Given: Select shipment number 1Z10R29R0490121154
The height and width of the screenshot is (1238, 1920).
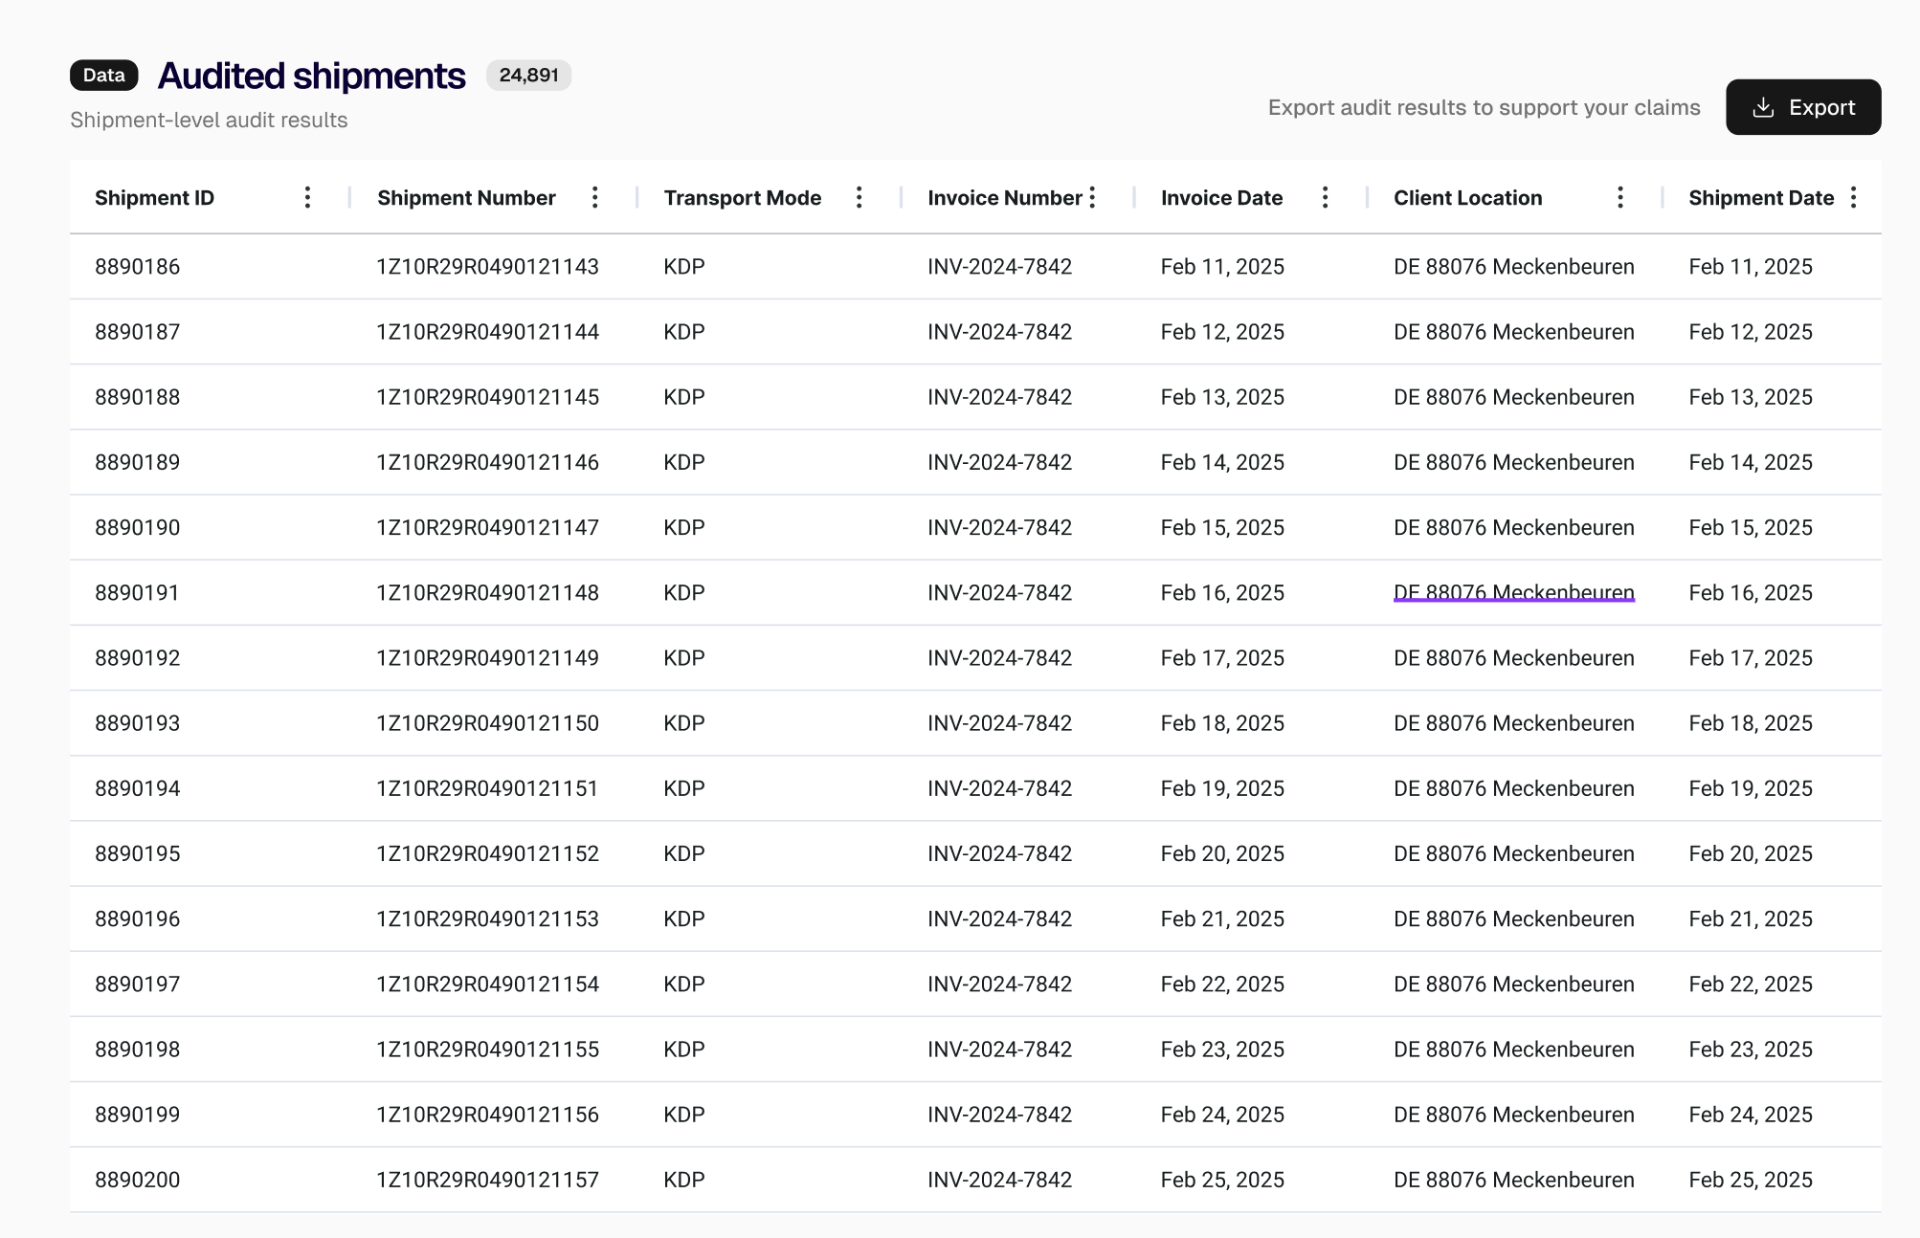Looking at the screenshot, I should [488, 984].
